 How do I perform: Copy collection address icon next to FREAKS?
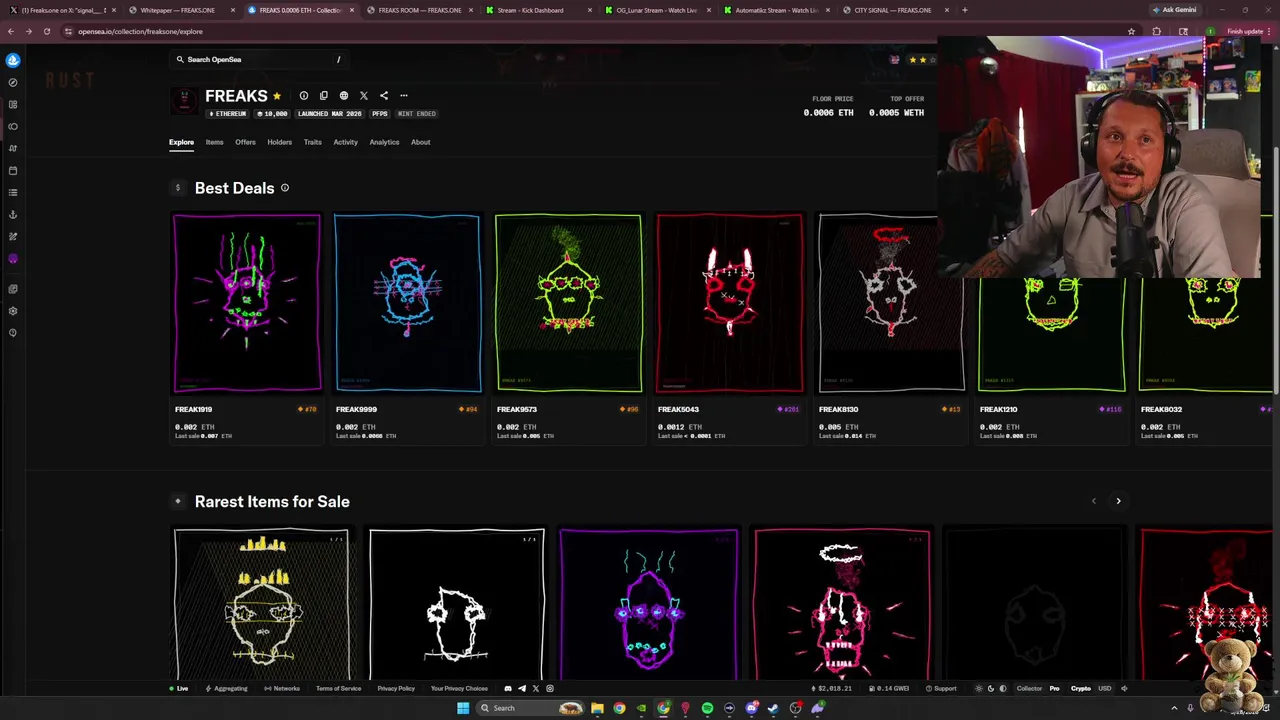(324, 96)
